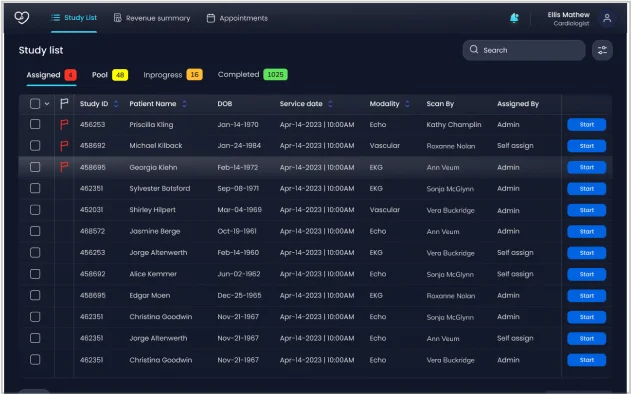
Task: Sort by Study ID arrows
Action: click(x=116, y=104)
